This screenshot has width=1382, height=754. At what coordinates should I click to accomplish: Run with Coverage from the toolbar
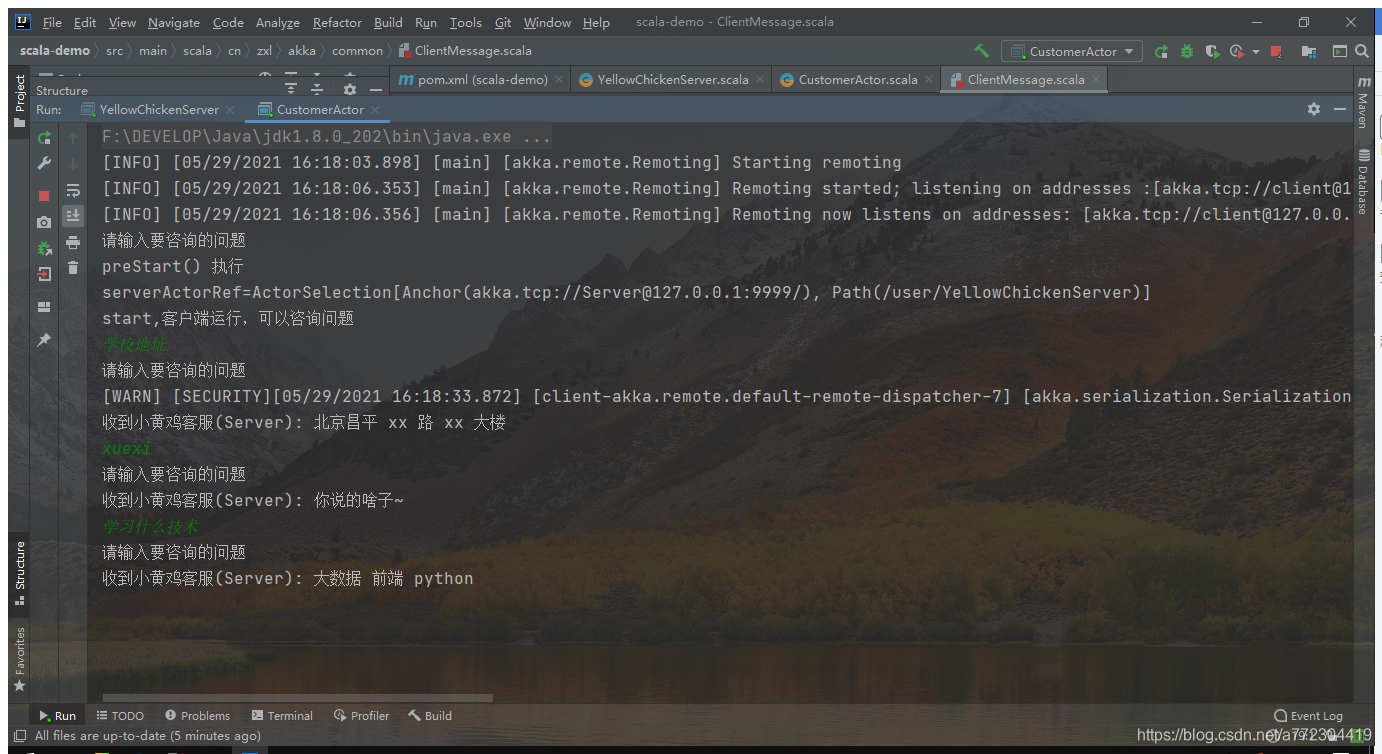(x=1212, y=51)
